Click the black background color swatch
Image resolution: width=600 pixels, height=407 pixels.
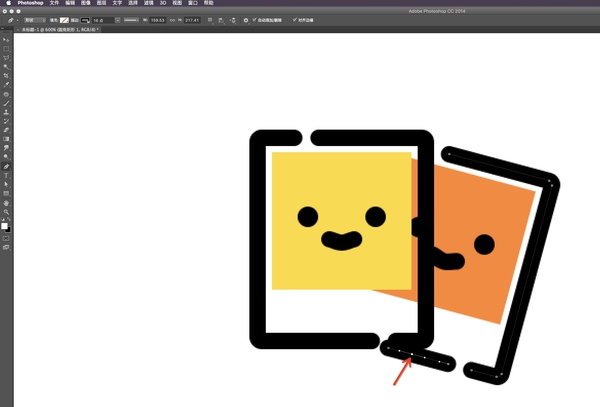click(8, 230)
